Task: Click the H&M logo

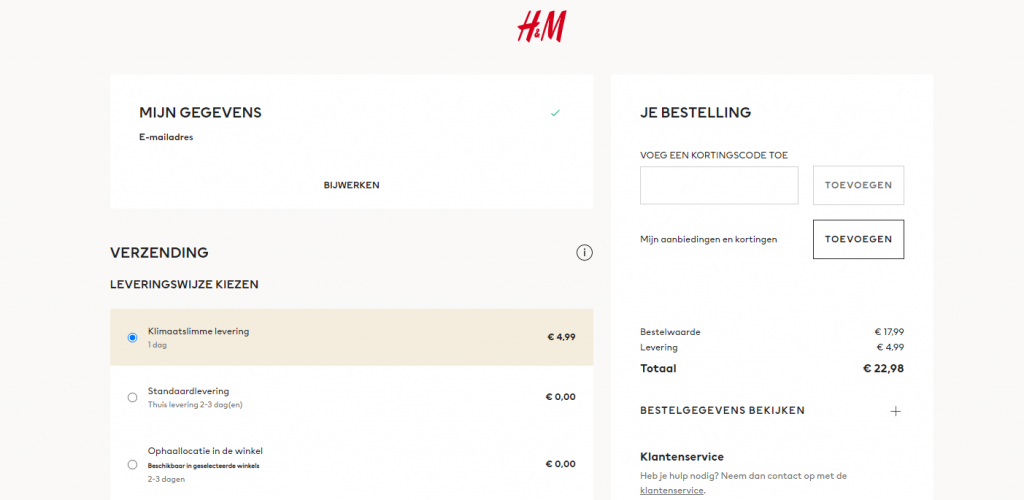Action: [x=541, y=27]
